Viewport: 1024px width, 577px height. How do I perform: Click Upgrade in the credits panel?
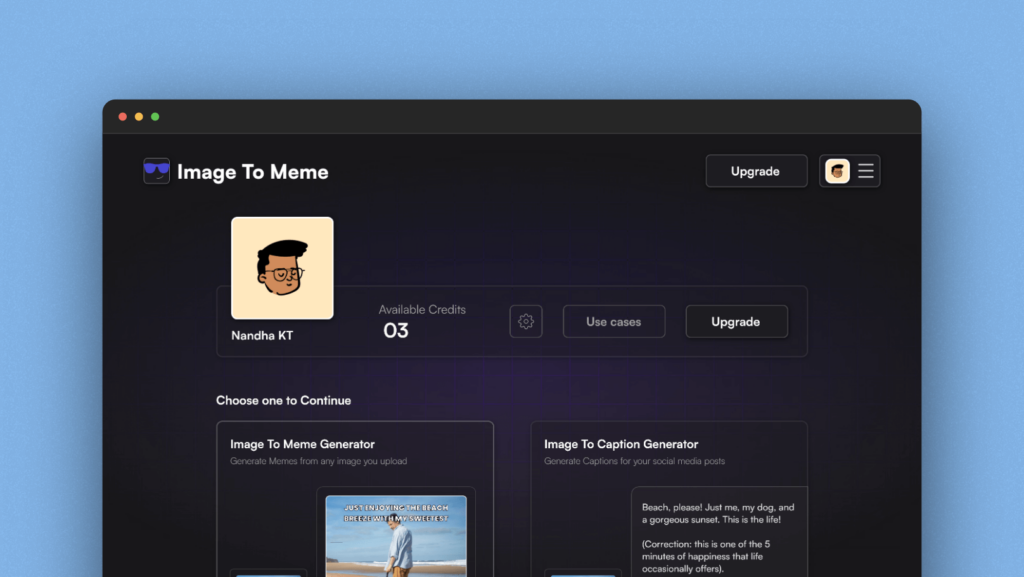(x=736, y=322)
